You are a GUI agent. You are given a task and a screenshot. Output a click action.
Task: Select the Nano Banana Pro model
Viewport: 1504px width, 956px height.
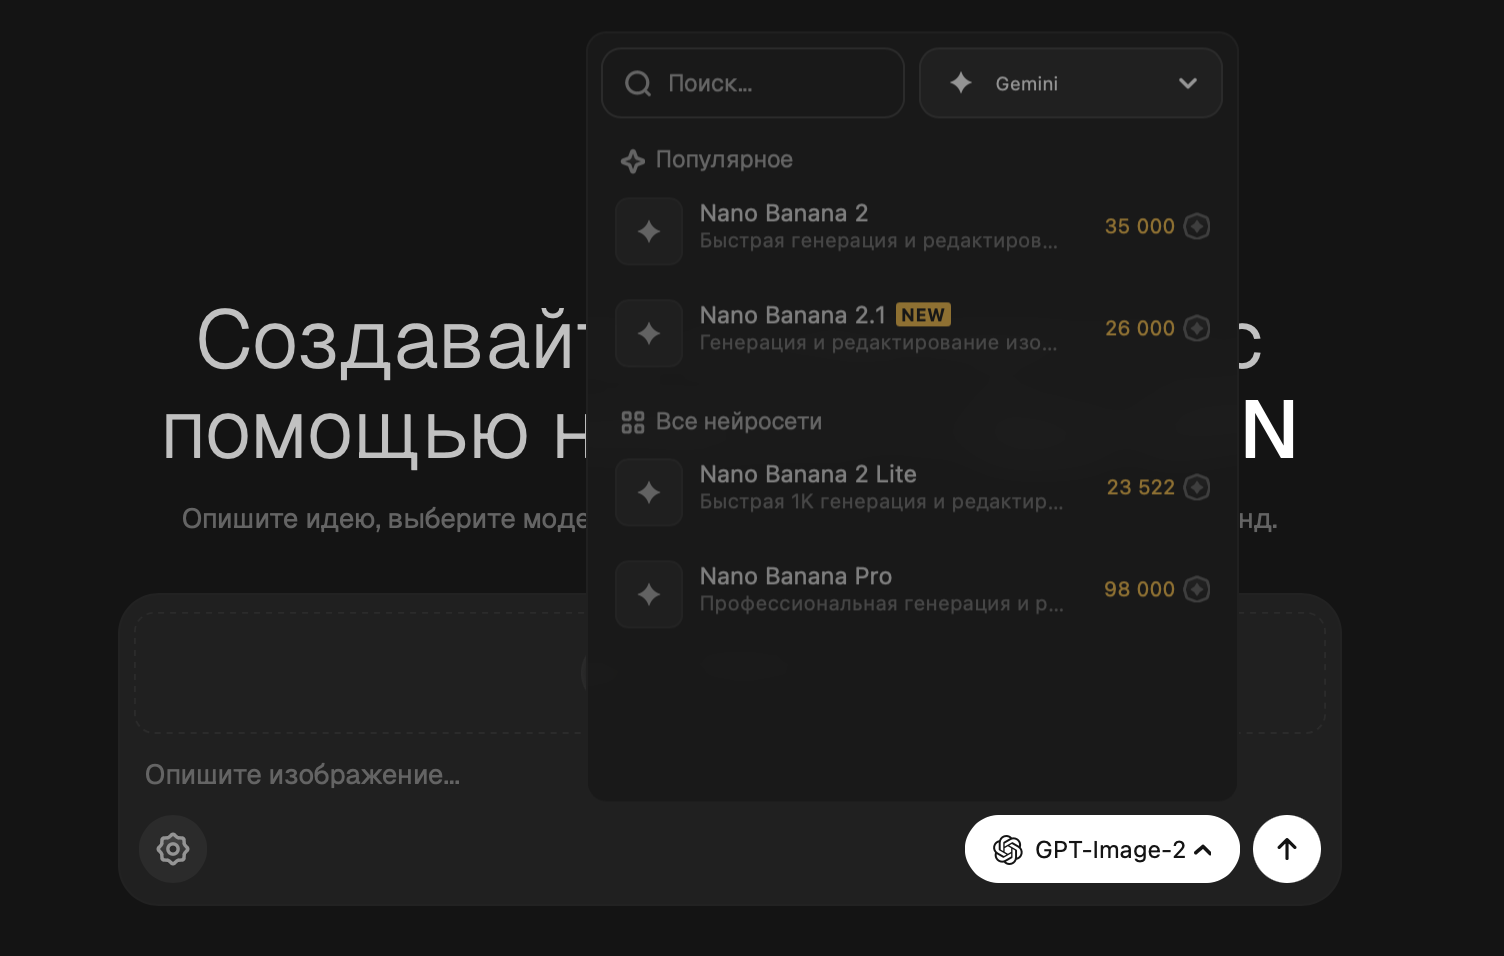(913, 594)
